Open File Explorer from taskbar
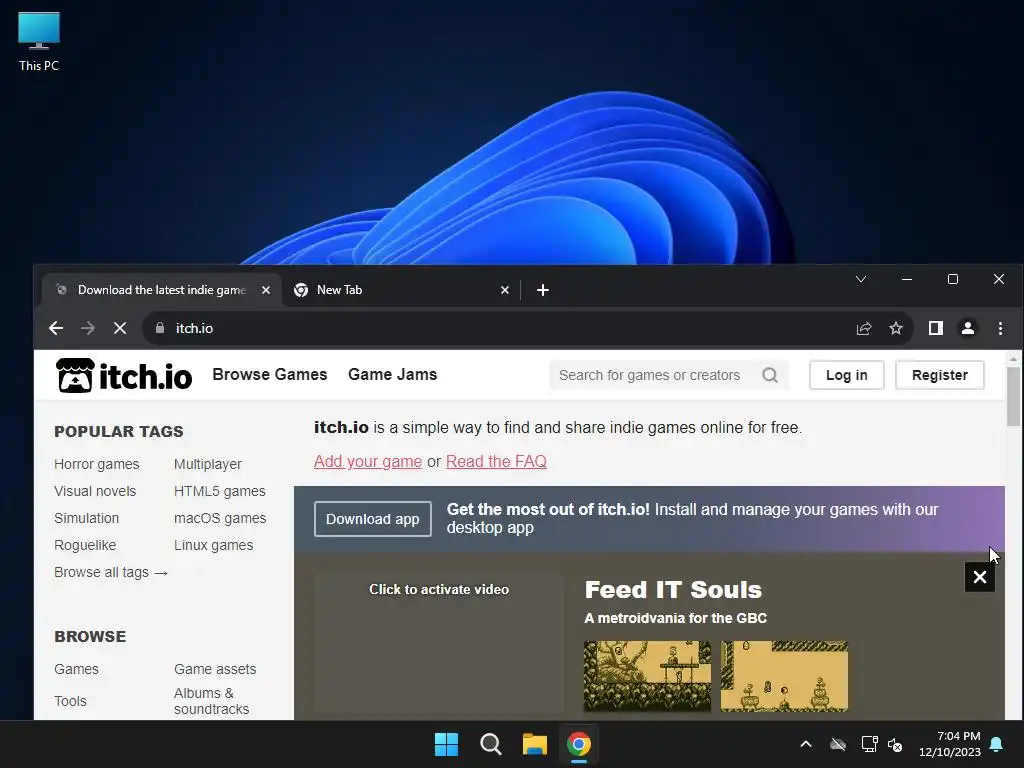 click(534, 744)
